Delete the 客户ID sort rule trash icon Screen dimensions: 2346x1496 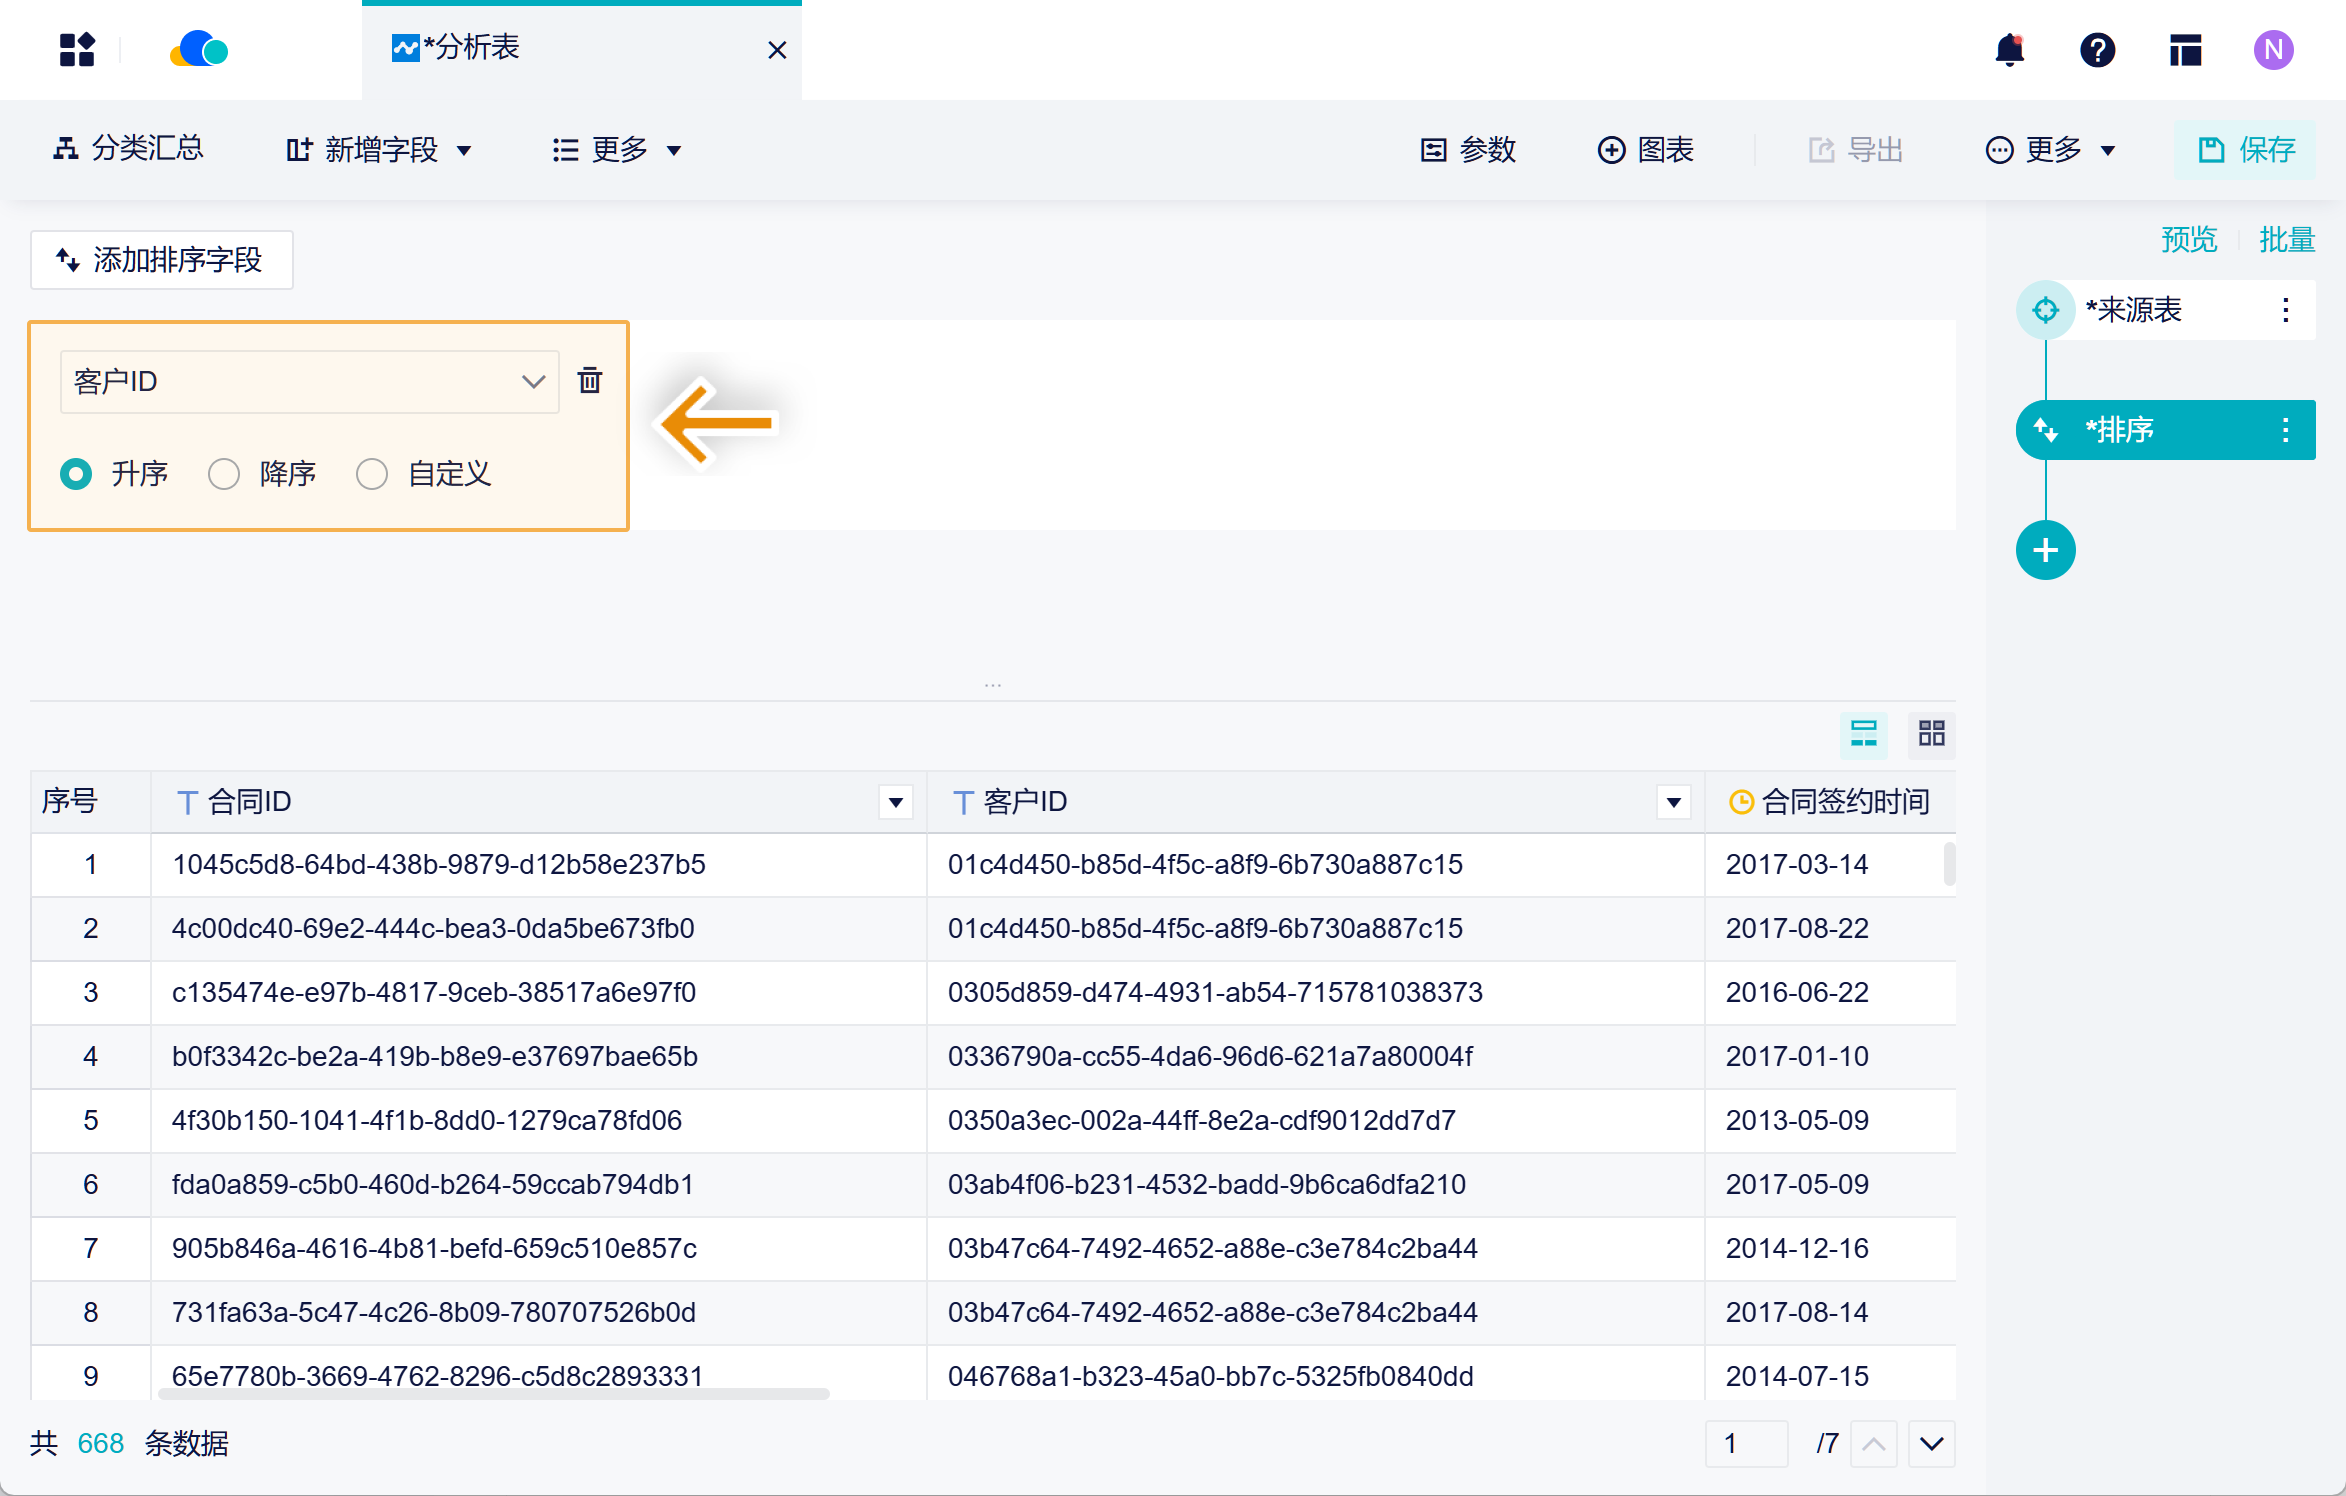coord(590,380)
